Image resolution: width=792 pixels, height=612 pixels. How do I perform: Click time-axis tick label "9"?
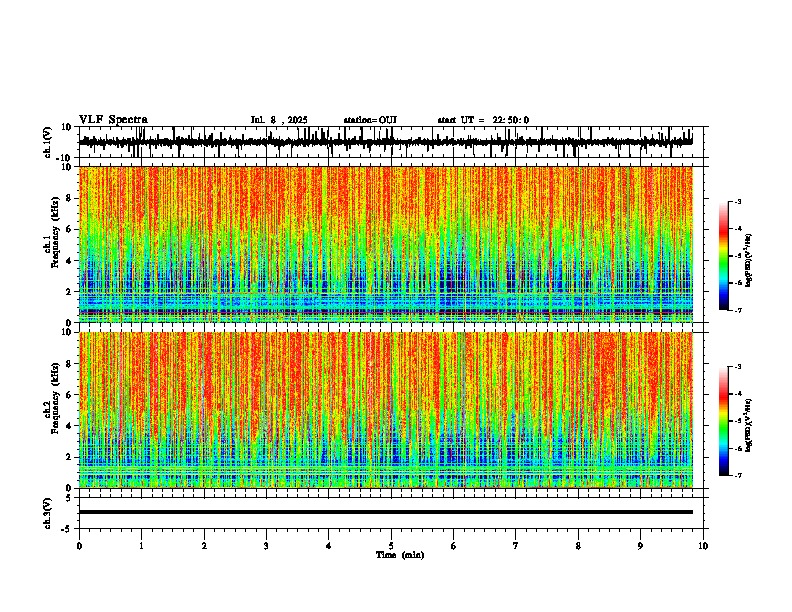coord(640,546)
